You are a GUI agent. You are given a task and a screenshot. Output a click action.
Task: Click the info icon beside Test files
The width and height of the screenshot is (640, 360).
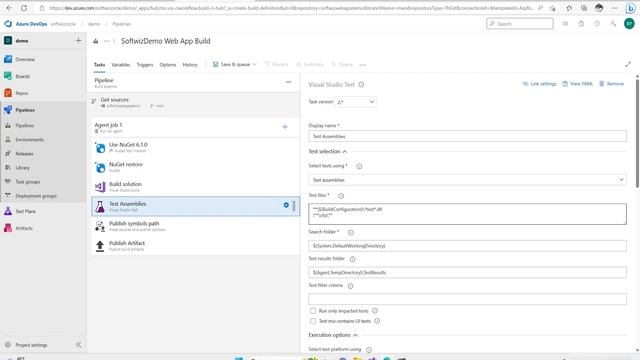pos(341,196)
